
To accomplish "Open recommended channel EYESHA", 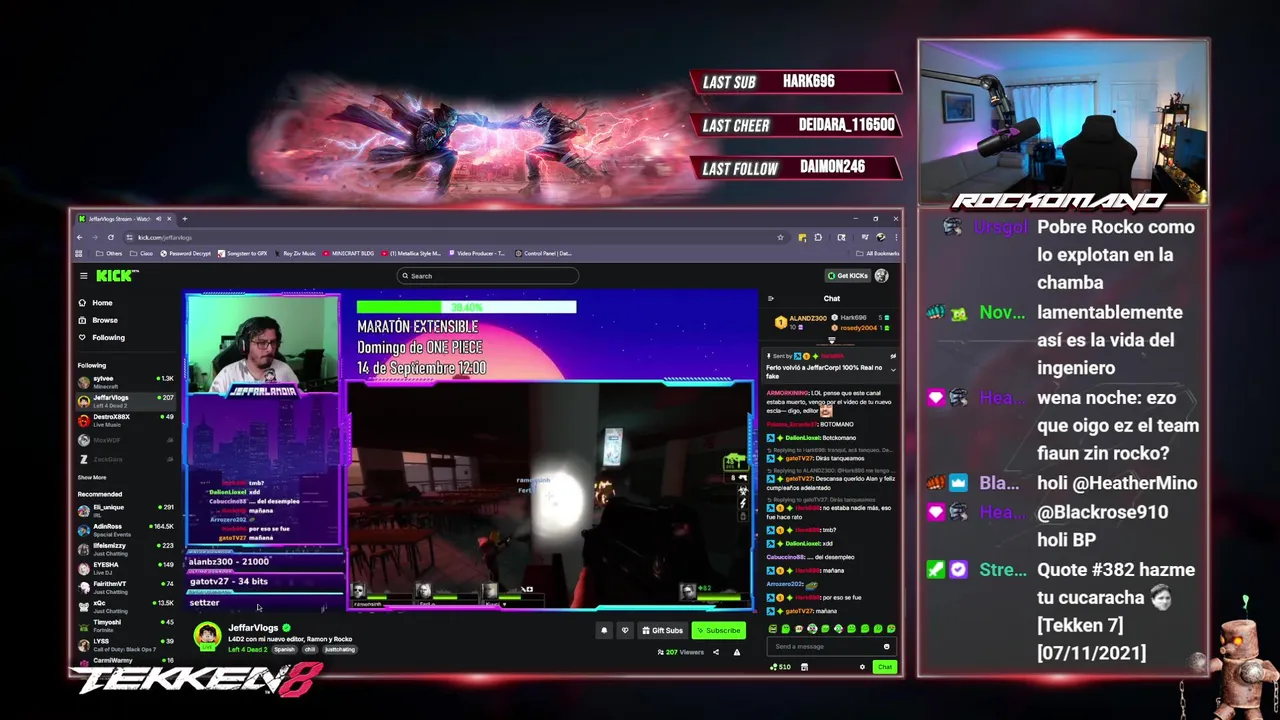I will (126, 567).
